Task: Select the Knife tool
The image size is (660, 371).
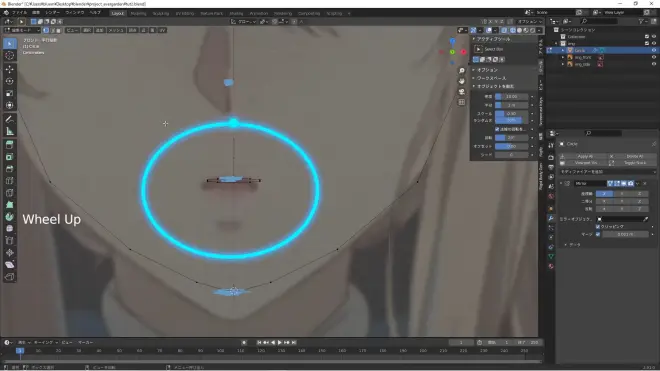Action: 10,193
